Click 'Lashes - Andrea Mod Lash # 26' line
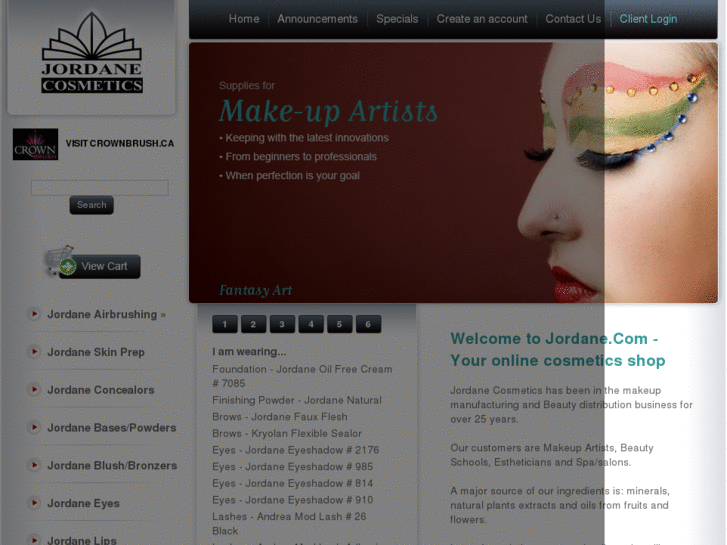This screenshot has height=545, width=727. coord(289,524)
